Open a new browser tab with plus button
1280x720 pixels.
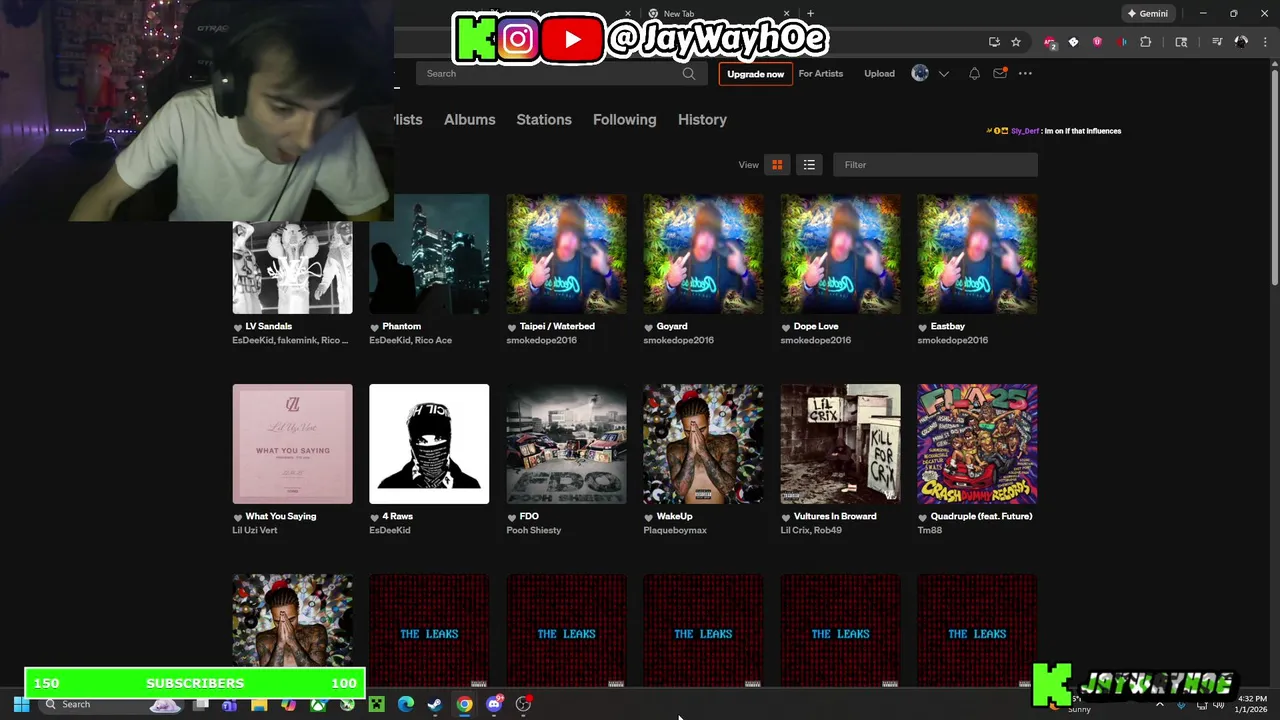pyautogui.click(x=810, y=14)
